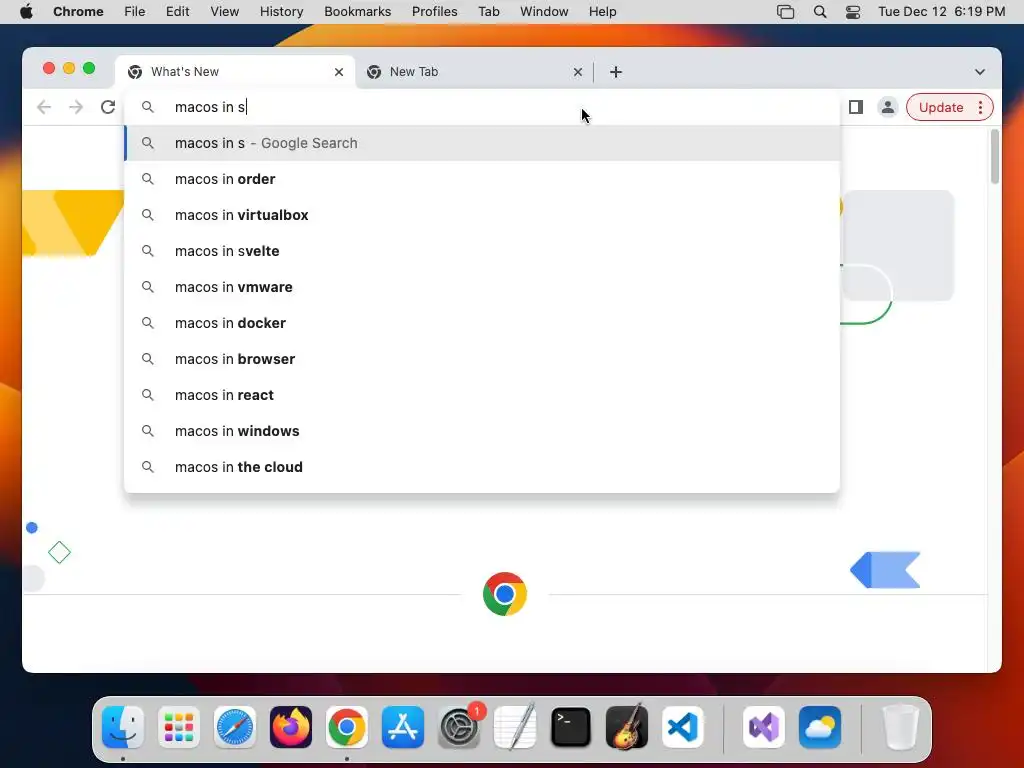Image resolution: width=1024 pixels, height=768 pixels.
Task: Open a new tab with plus button
Action: click(x=616, y=72)
